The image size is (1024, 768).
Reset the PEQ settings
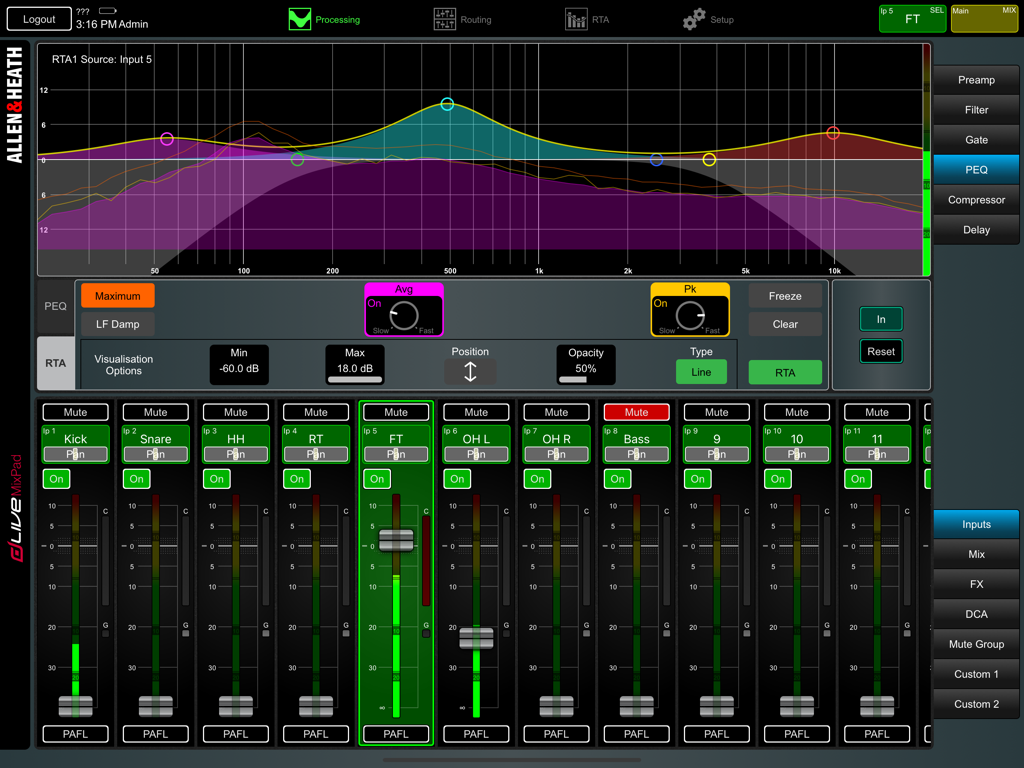click(881, 351)
